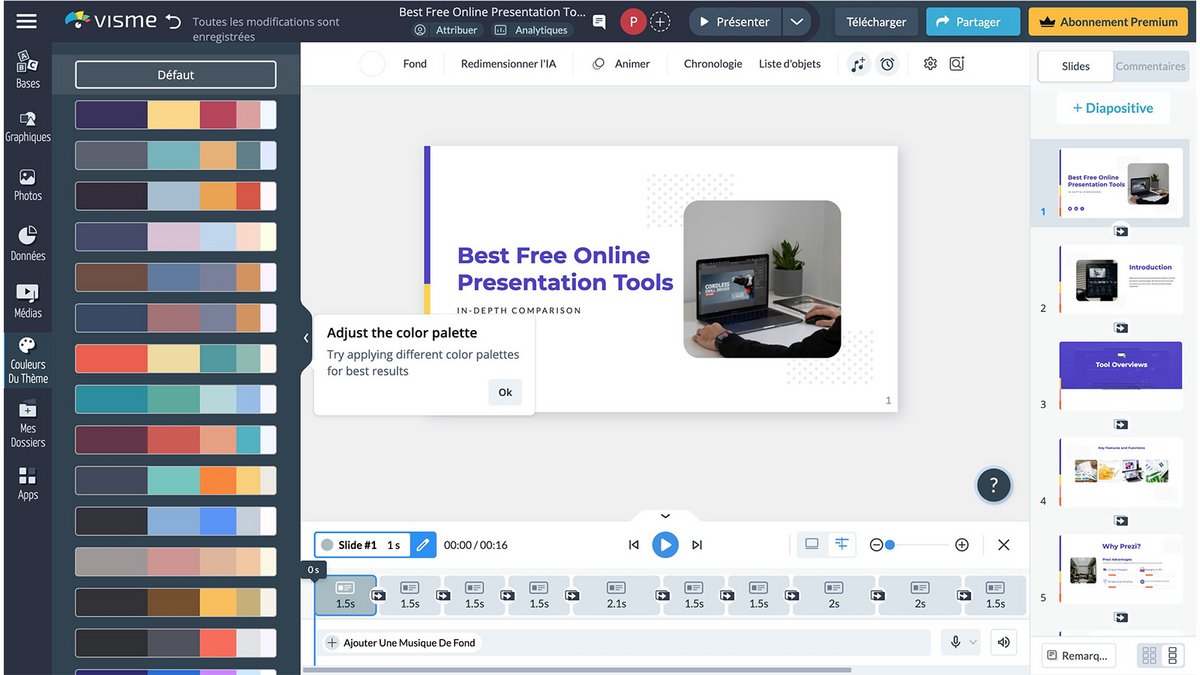Switch to the Commentaires tab
Viewport: 1200px width, 675px height.
click(1150, 66)
